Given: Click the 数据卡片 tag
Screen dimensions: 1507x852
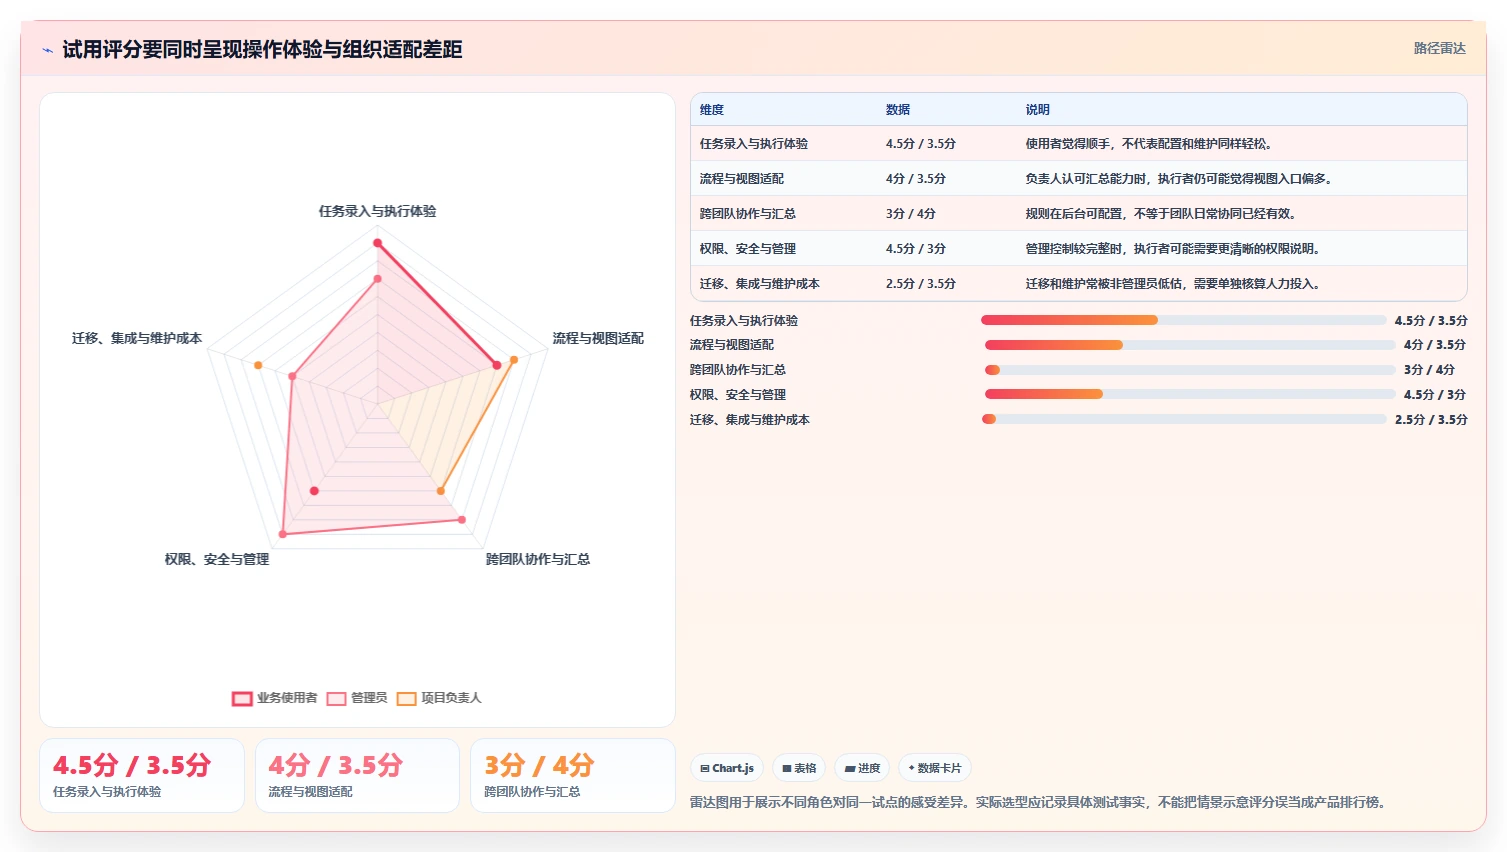Looking at the screenshot, I should pos(935,768).
